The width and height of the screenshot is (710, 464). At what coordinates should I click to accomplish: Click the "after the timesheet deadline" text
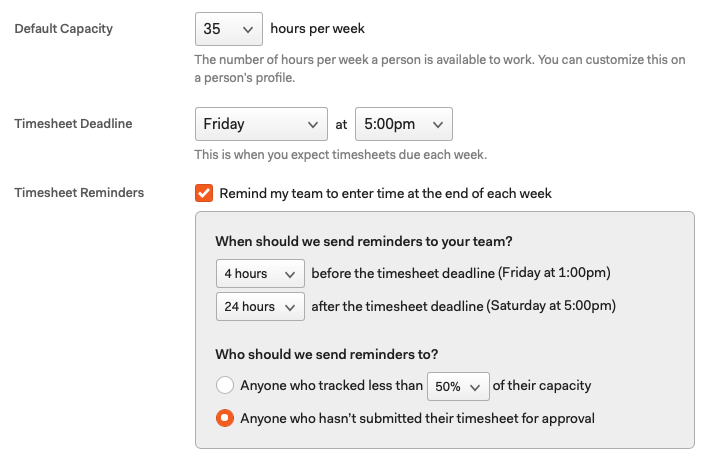pyautogui.click(x=463, y=306)
